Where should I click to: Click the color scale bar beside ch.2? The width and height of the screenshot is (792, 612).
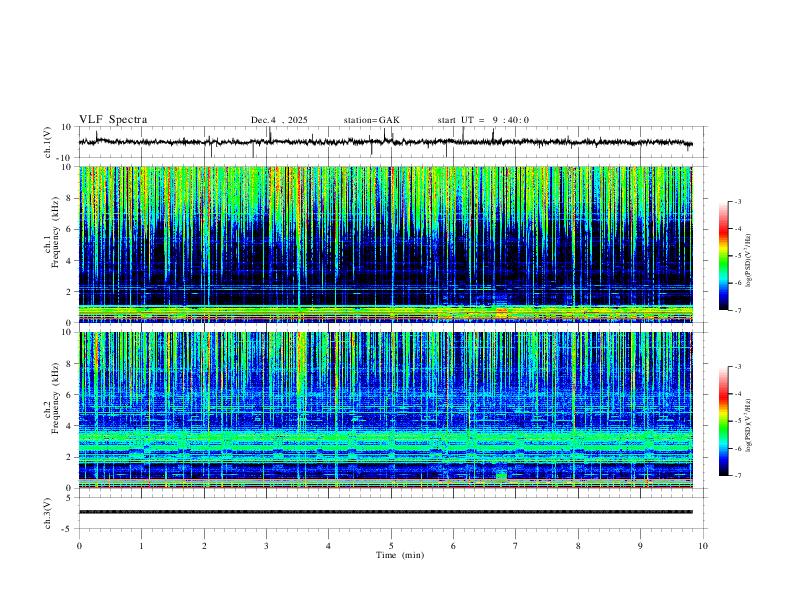click(x=724, y=421)
